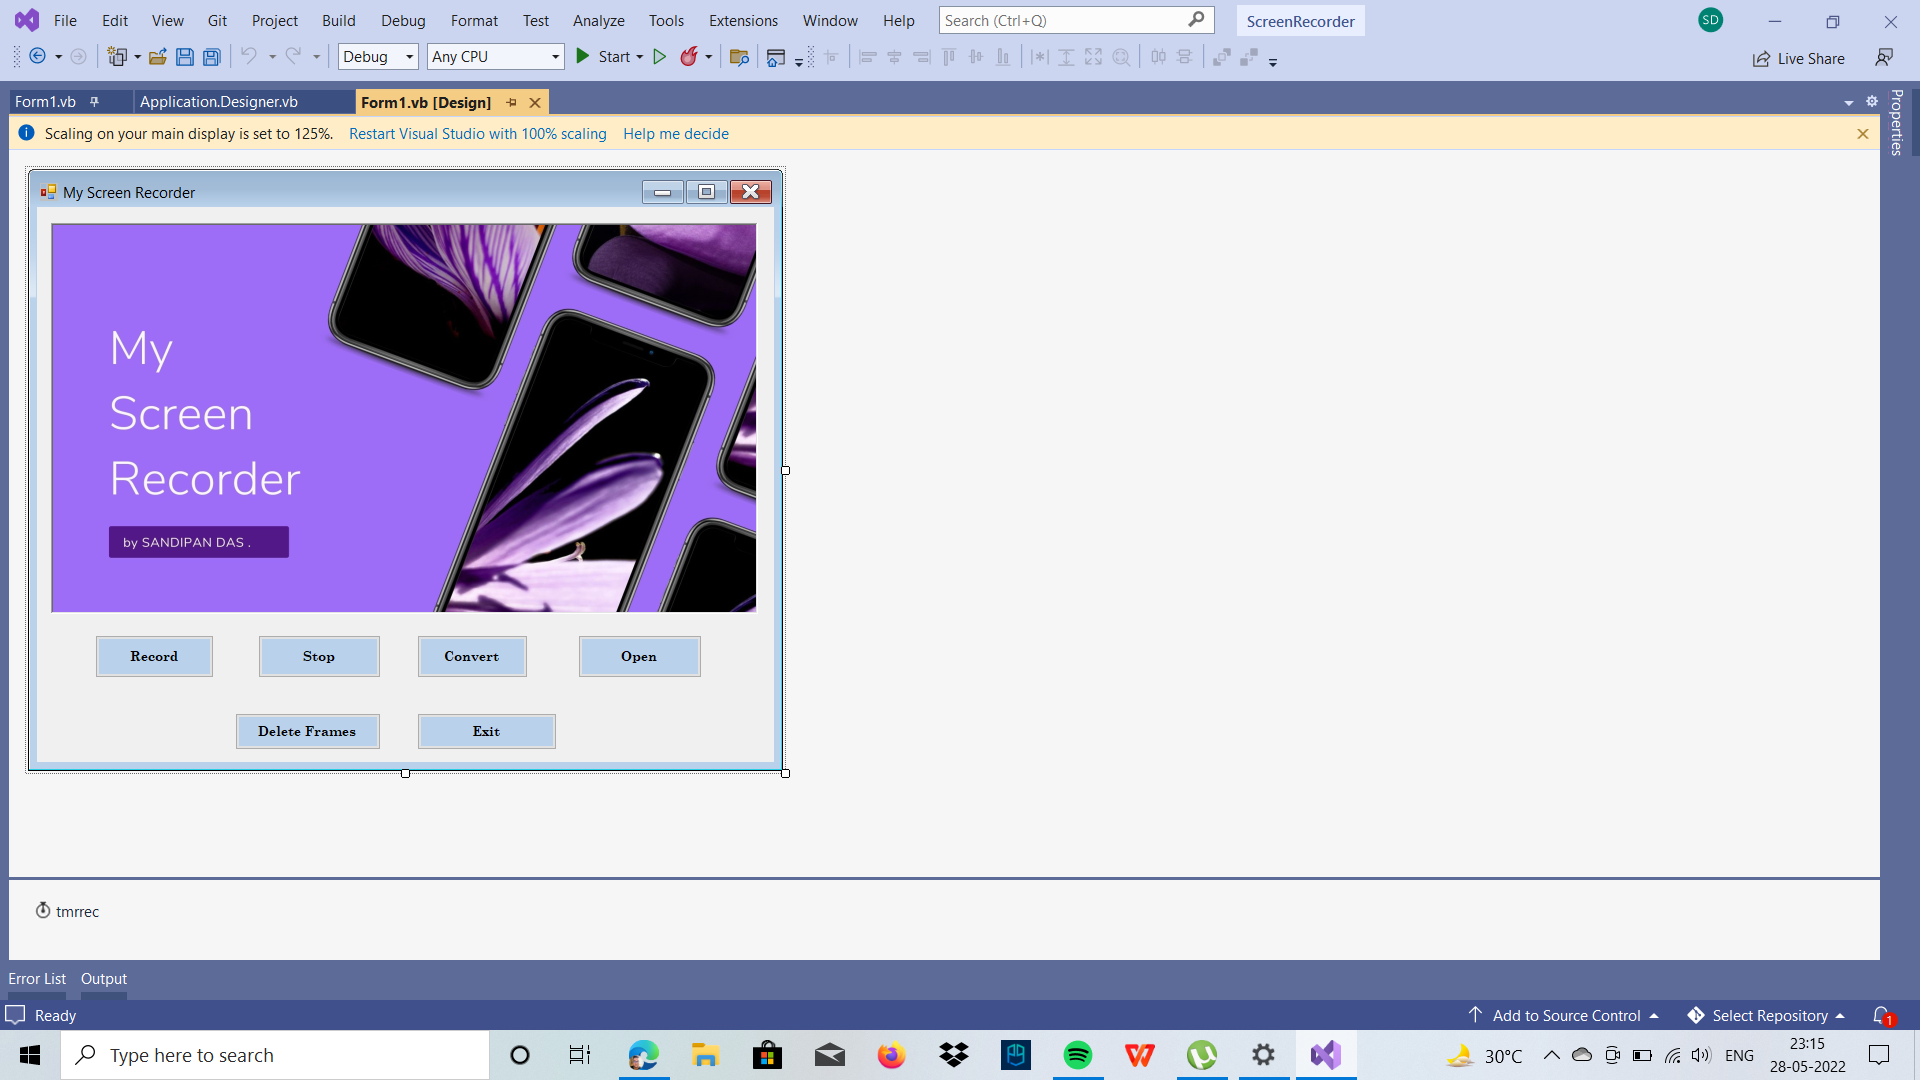Viewport: 1920px width, 1080px height.
Task: Open a file with the open folder icon
Action: pos(157,57)
